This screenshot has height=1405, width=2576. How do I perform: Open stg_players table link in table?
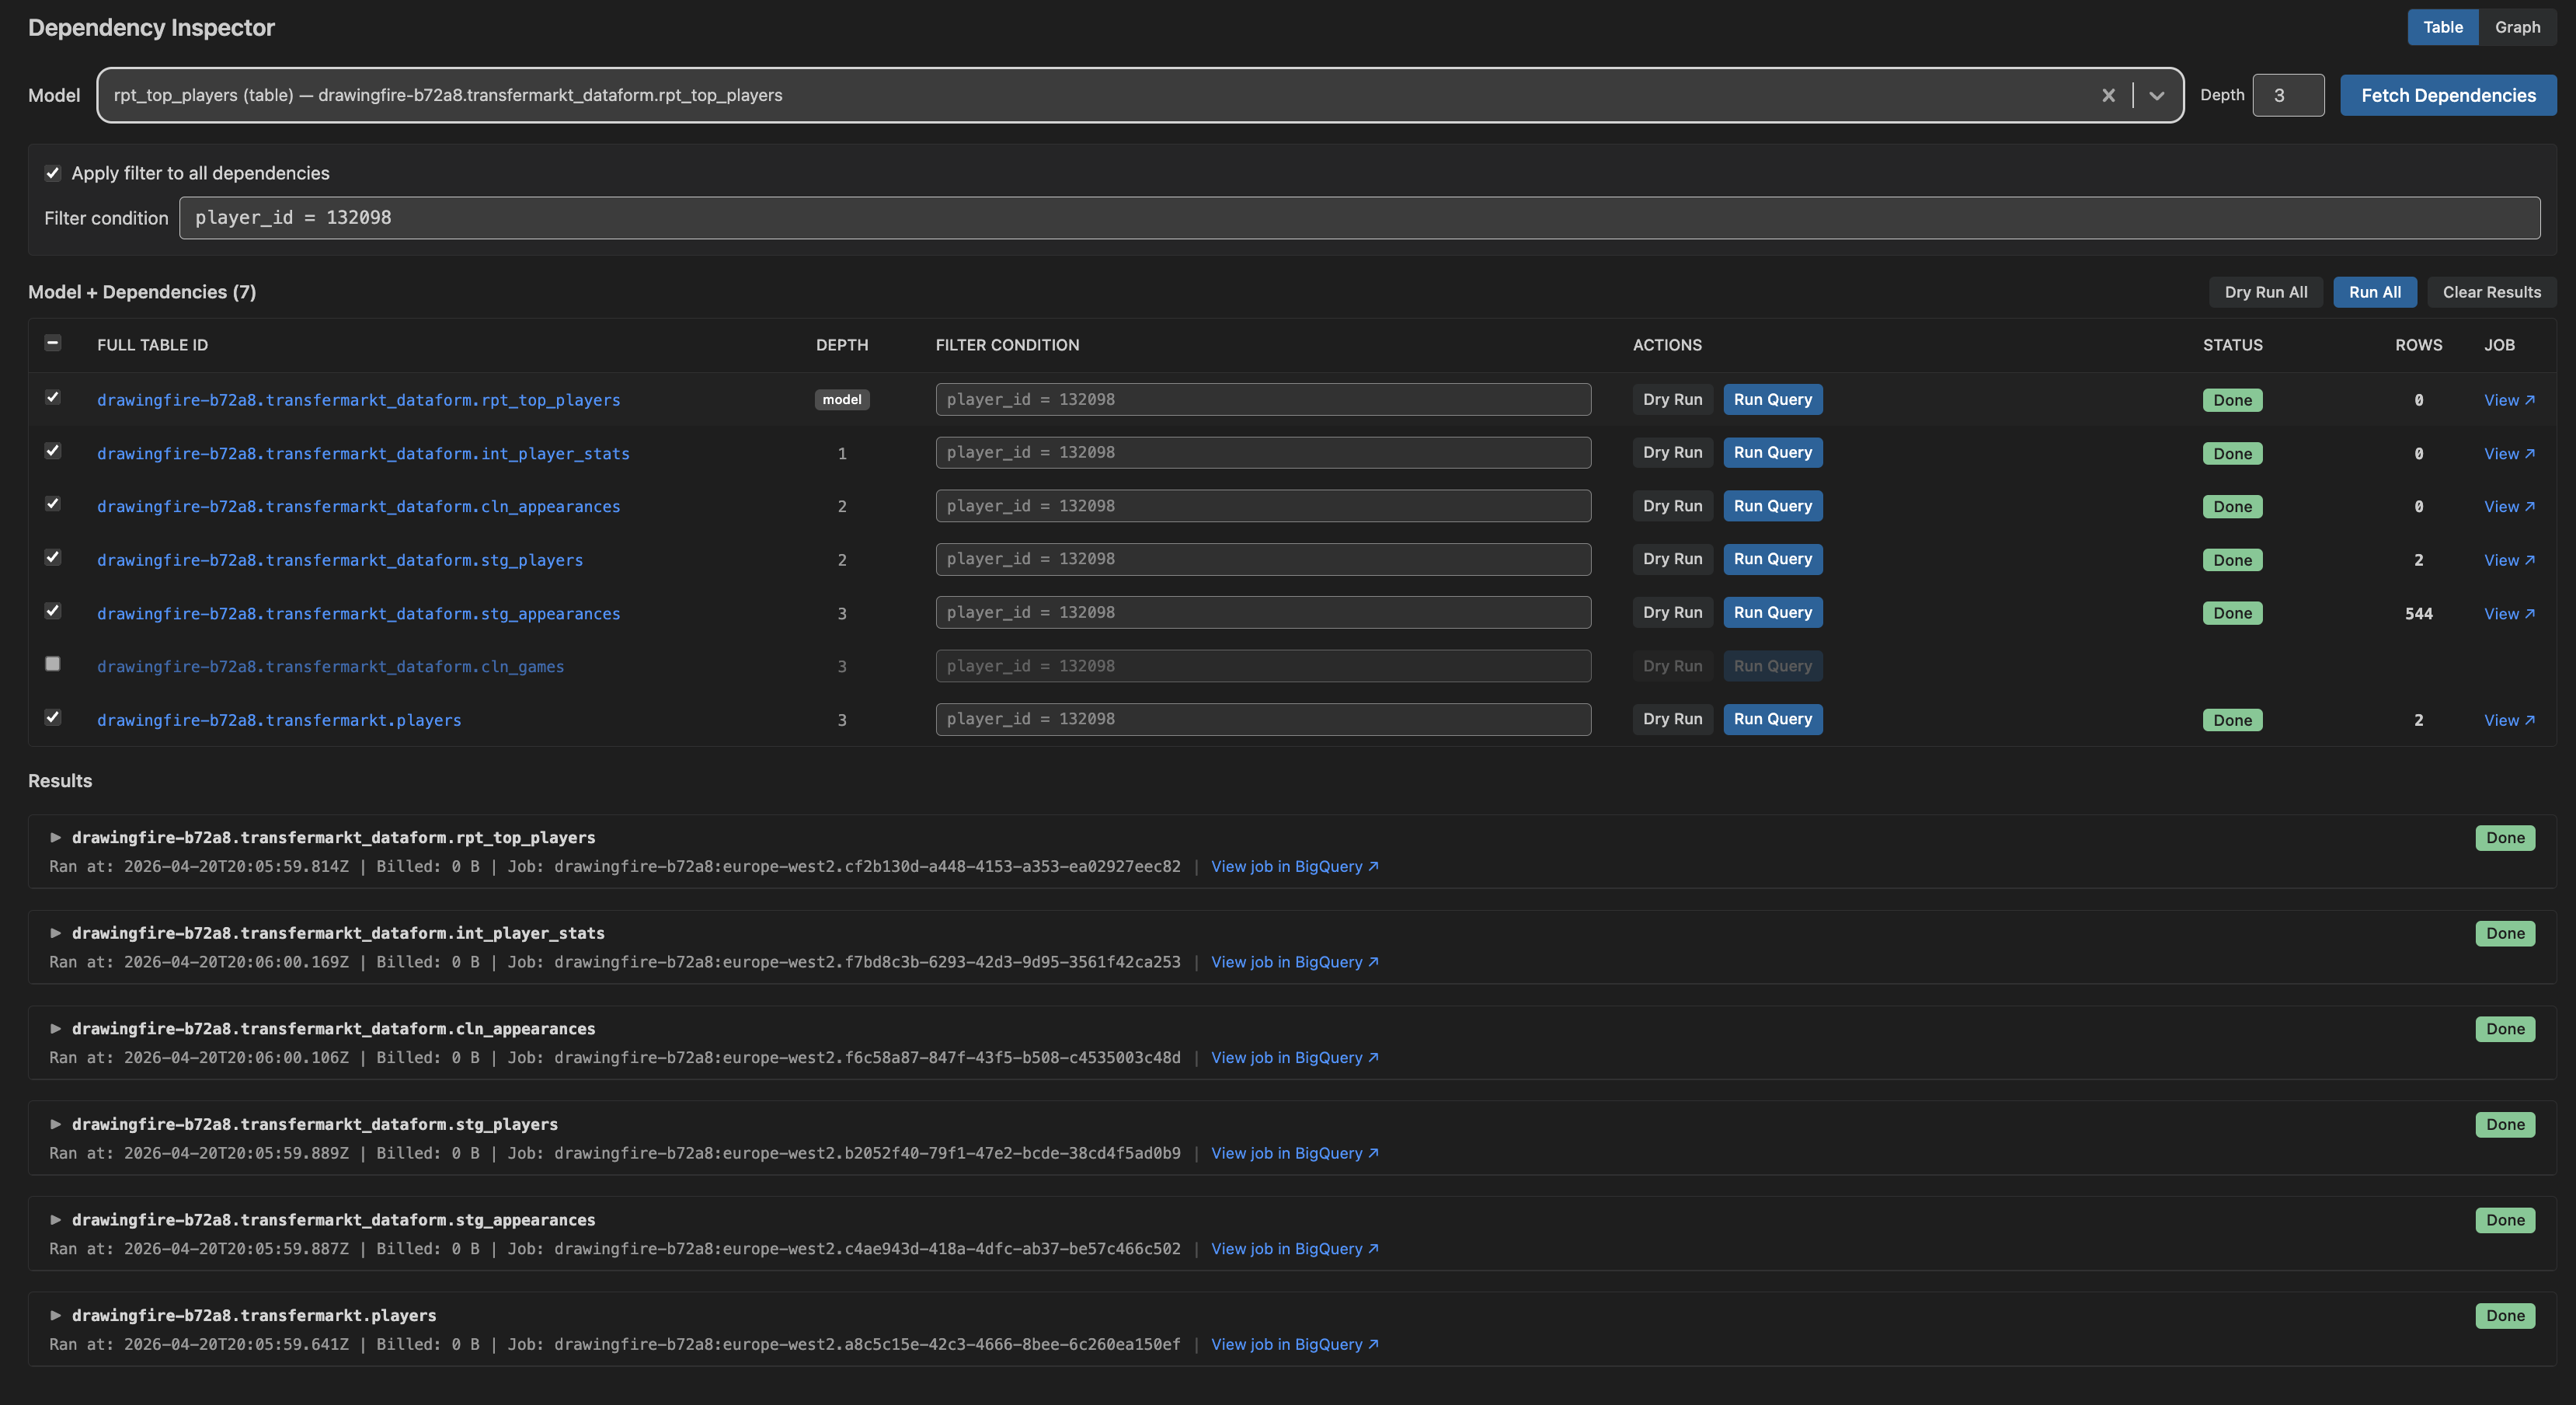tap(340, 560)
